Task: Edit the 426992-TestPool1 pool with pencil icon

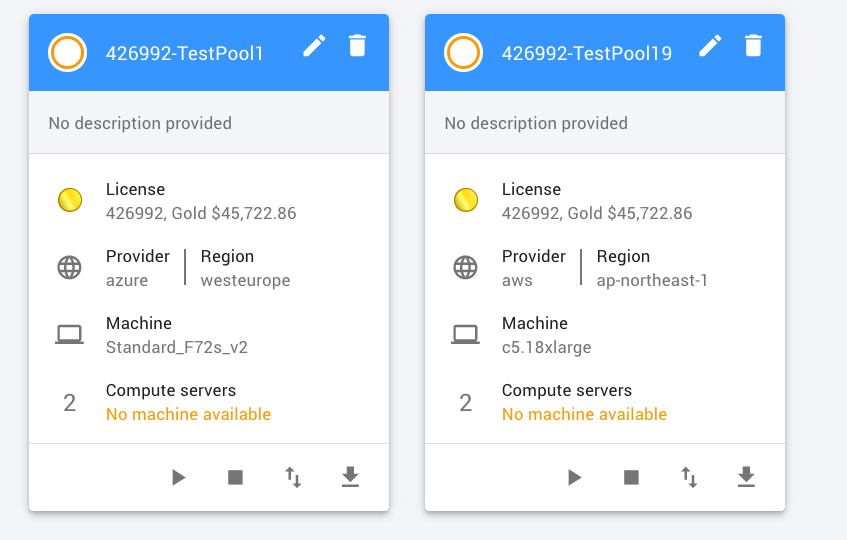Action: pyautogui.click(x=314, y=45)
